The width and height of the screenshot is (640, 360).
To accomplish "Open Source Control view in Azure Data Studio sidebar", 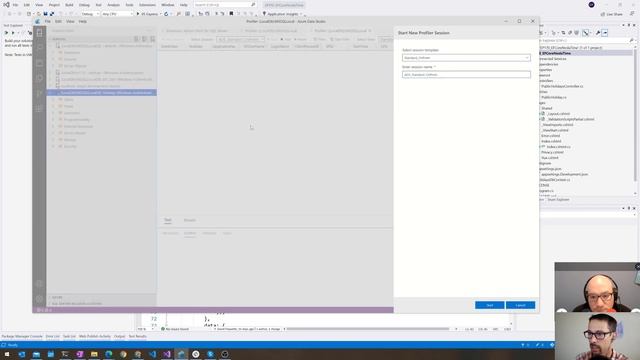I will tap(40, 93).
